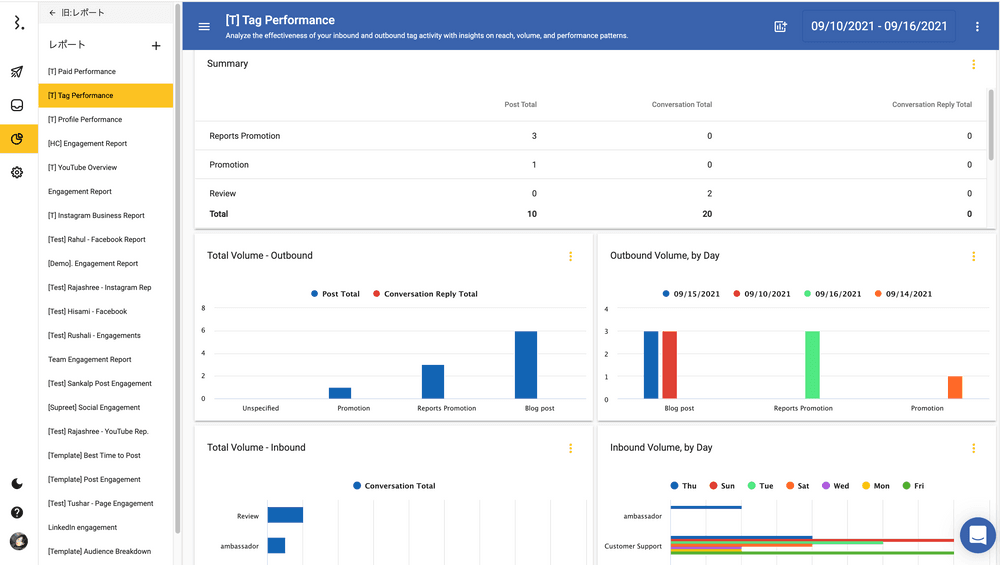The height and width of the screenshot is (565, 1000).
Task: Select [T] Paid Performance report
Action: click(x=82, y=72)
